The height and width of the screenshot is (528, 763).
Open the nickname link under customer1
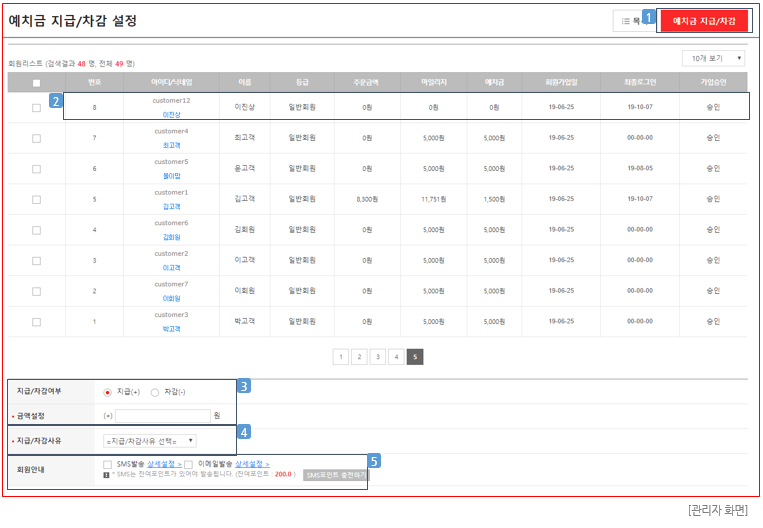171,206
